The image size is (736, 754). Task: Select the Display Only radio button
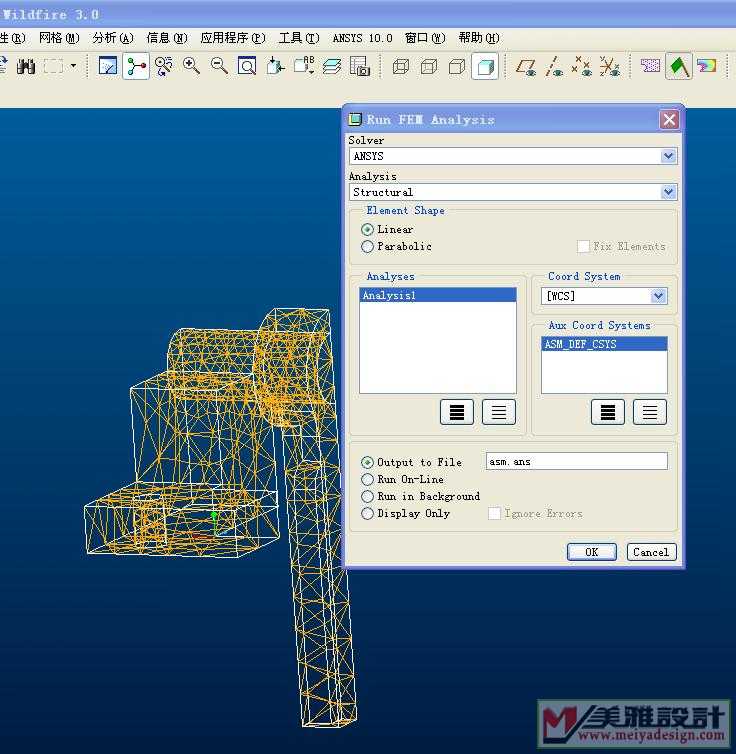[367, 513]
